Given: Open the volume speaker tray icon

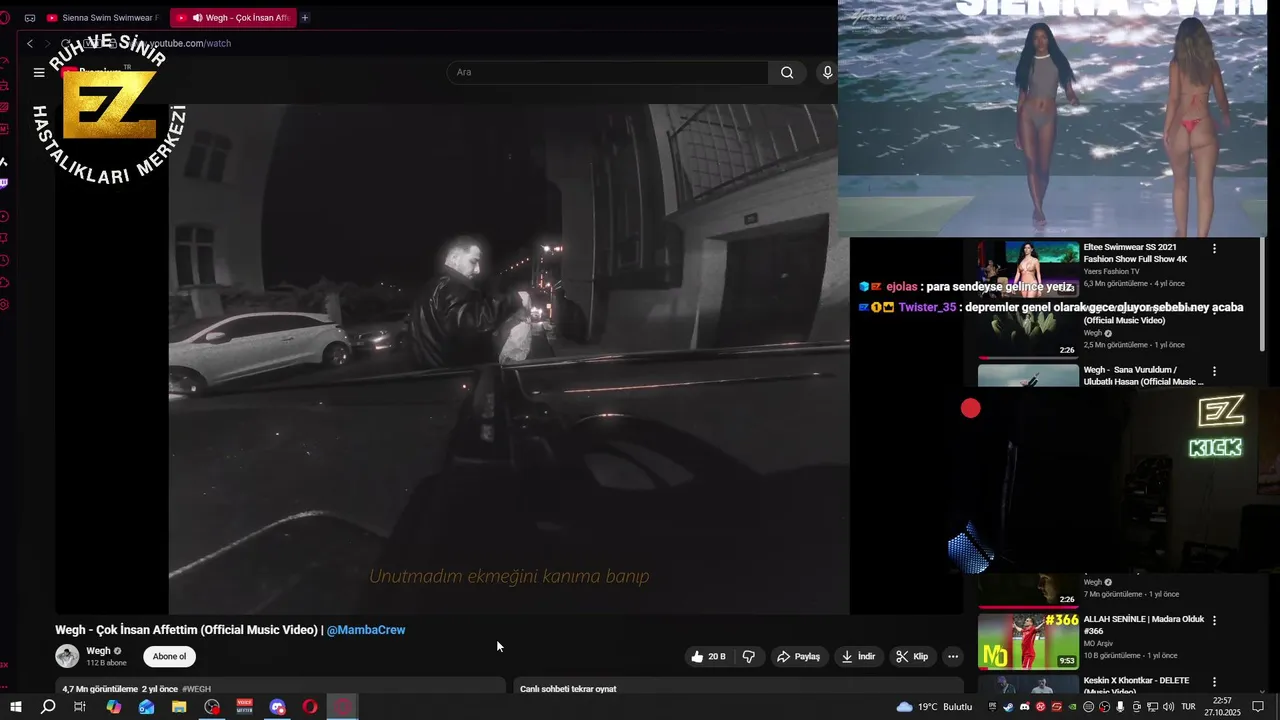Looking at the screenshot, I should point(1168,707).
